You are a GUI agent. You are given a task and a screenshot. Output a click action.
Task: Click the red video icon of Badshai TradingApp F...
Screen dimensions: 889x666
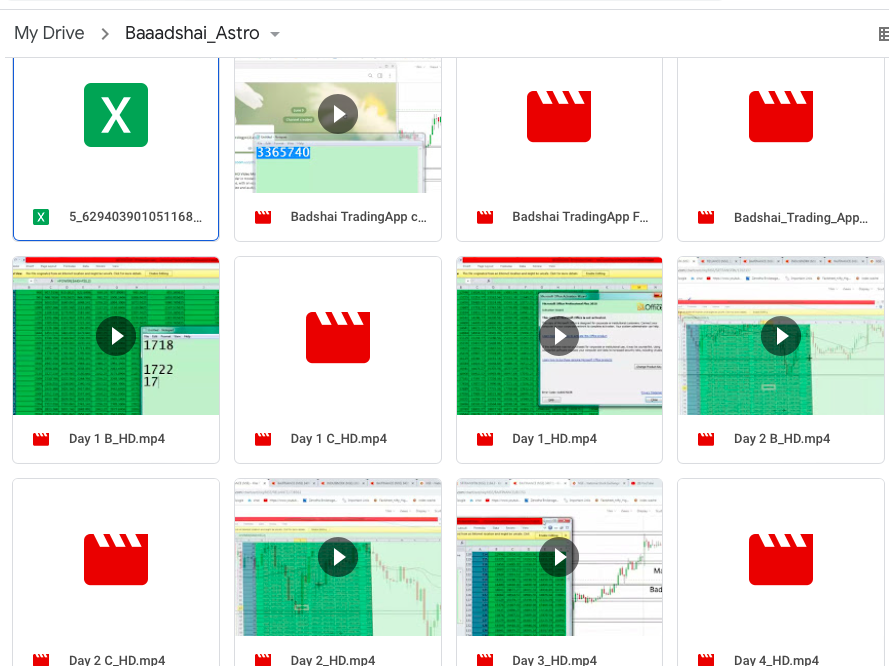559,115
